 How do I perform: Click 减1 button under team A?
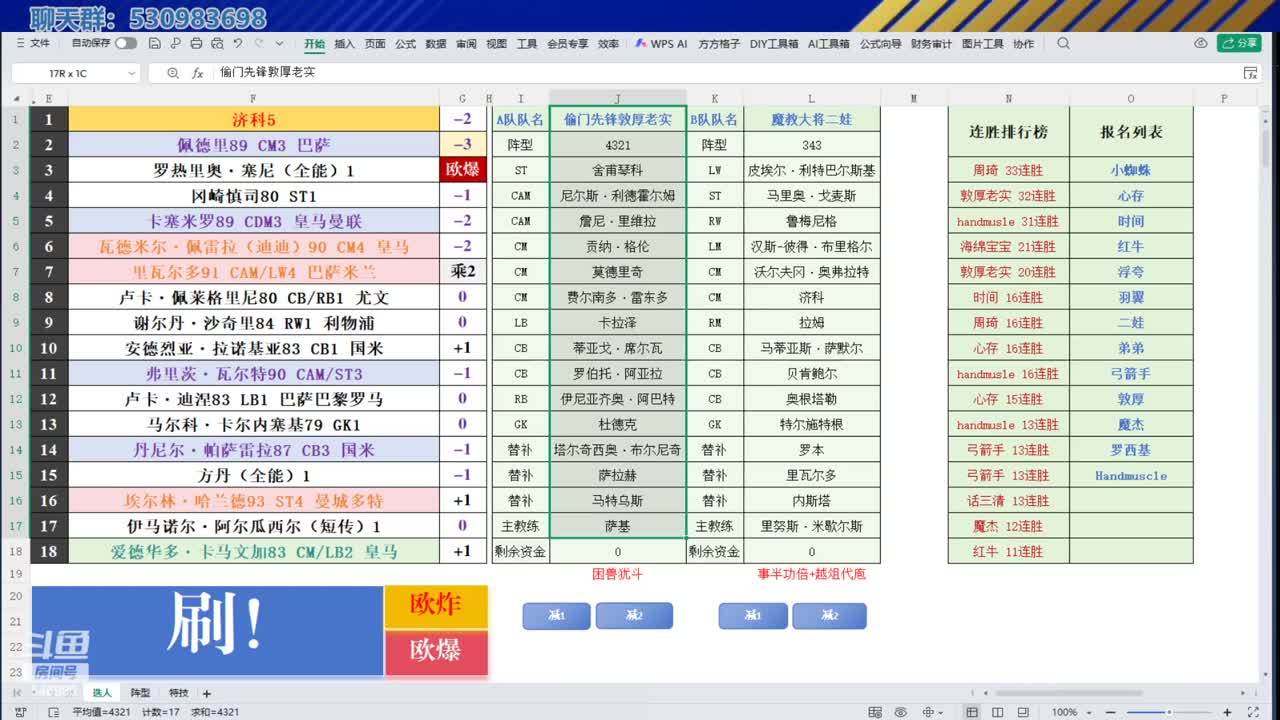tap(557, 616)
